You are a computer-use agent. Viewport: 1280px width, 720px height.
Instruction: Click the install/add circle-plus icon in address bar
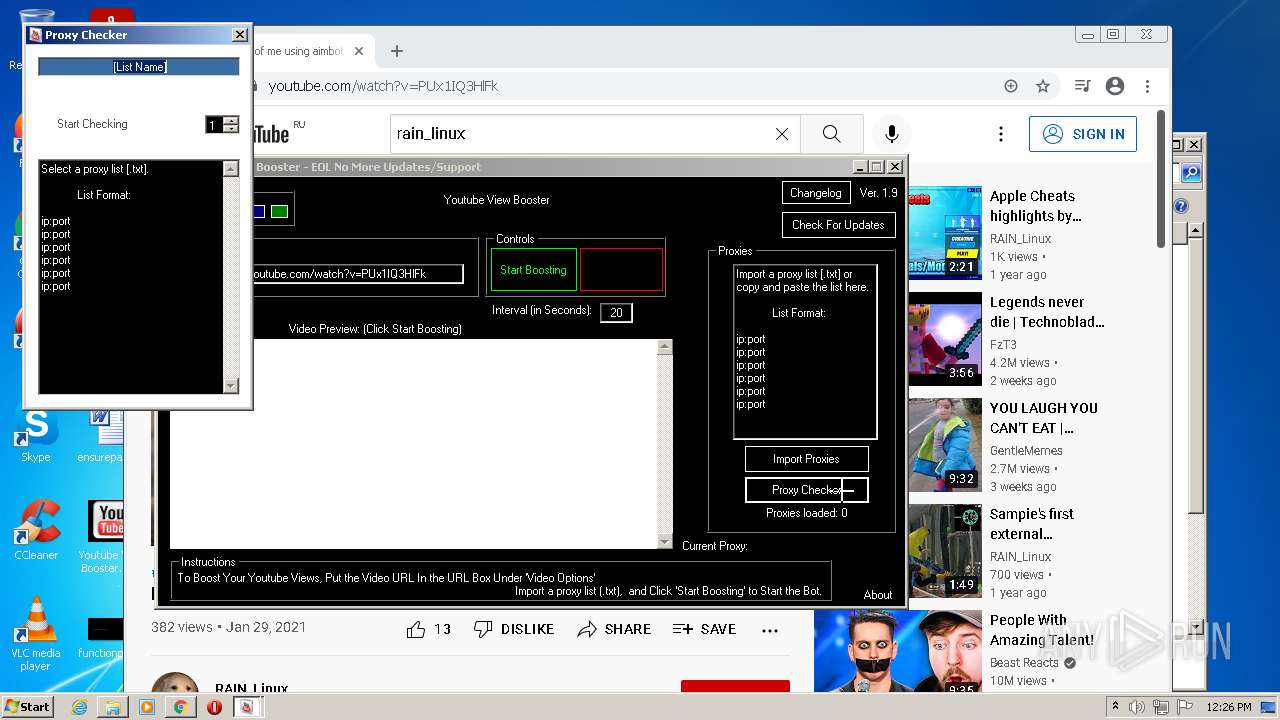coord(1011,86)
